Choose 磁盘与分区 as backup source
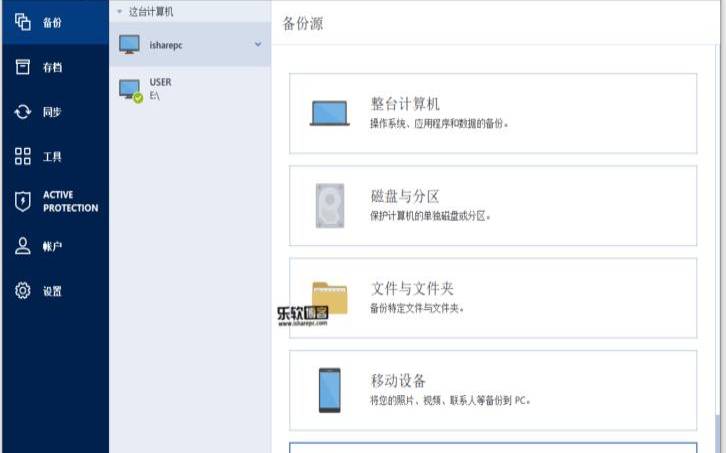Viewport: 726px width, 453px height. point(493,206)
